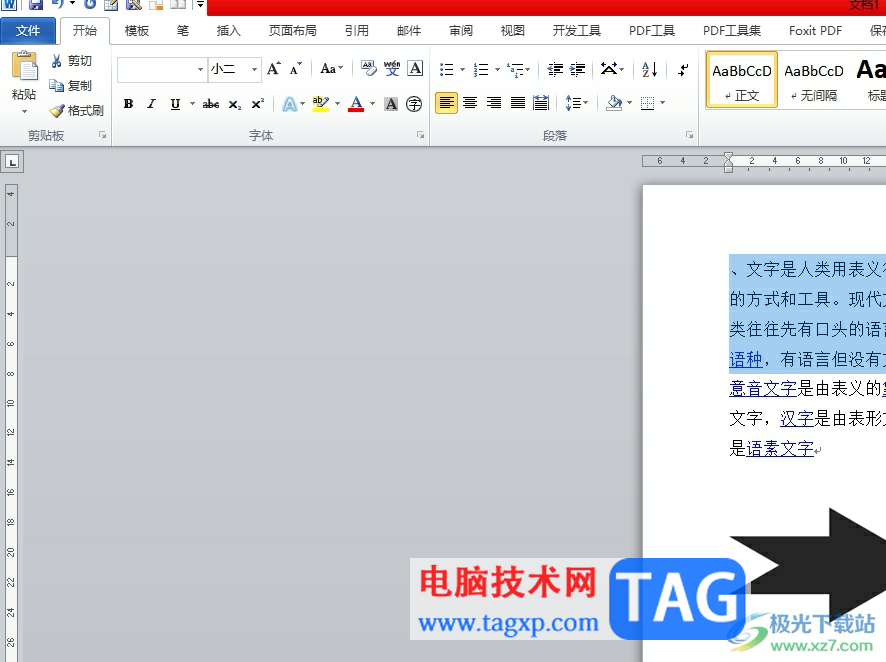The image size is (886, 662).
Task: Open the Foxit PDF tab
Action: point(815,31)
